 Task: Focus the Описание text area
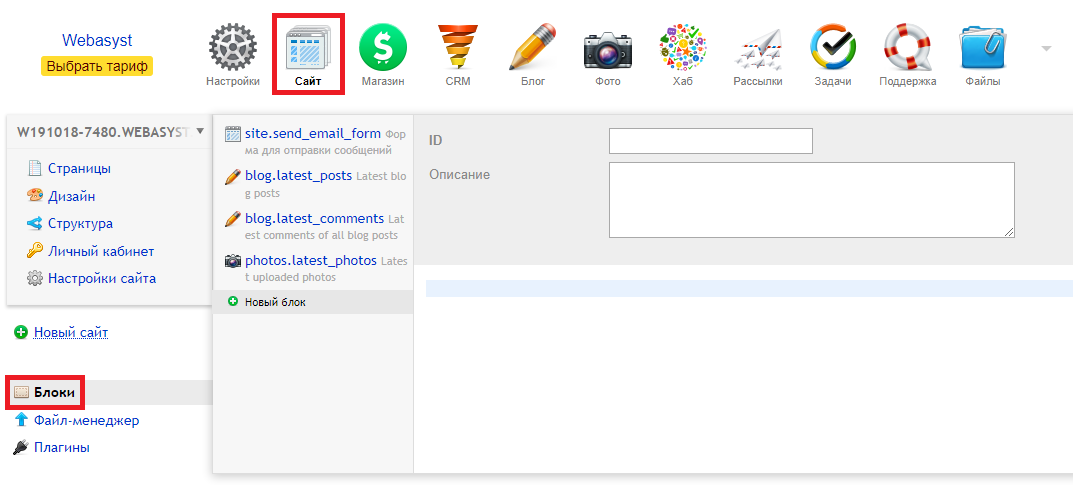(x=812, y=200)
